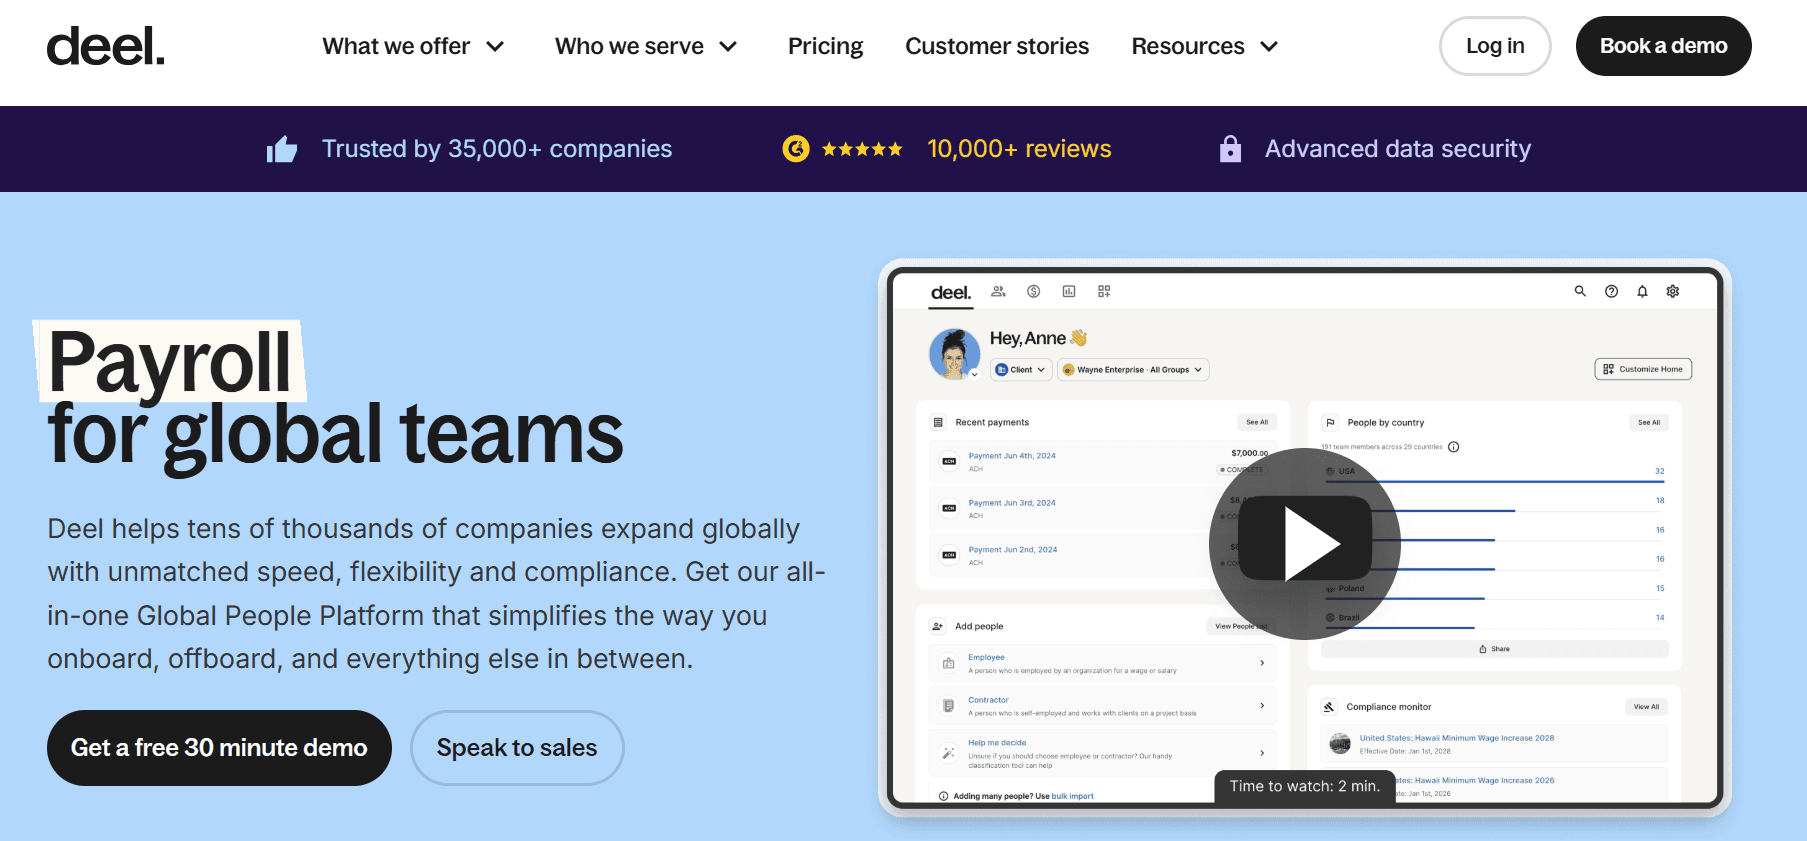
Task: Open Customer stories
Action: coord(997,46)
